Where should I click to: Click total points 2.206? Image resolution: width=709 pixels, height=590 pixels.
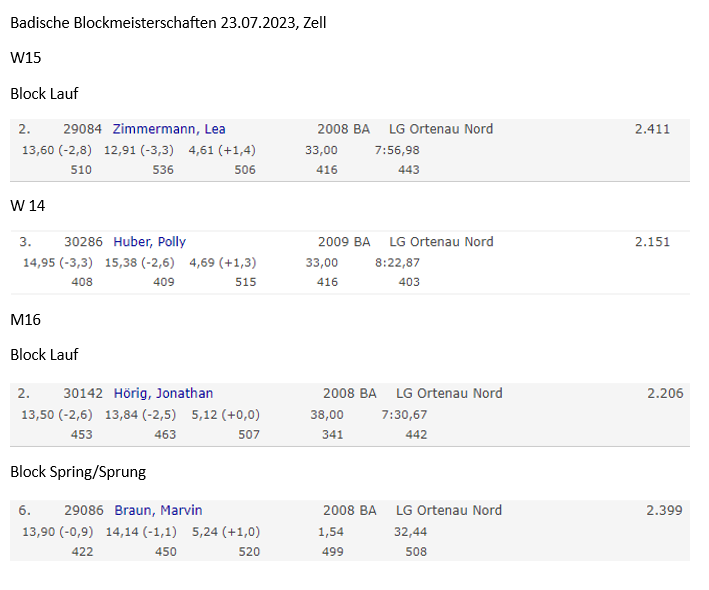point(665,393)
